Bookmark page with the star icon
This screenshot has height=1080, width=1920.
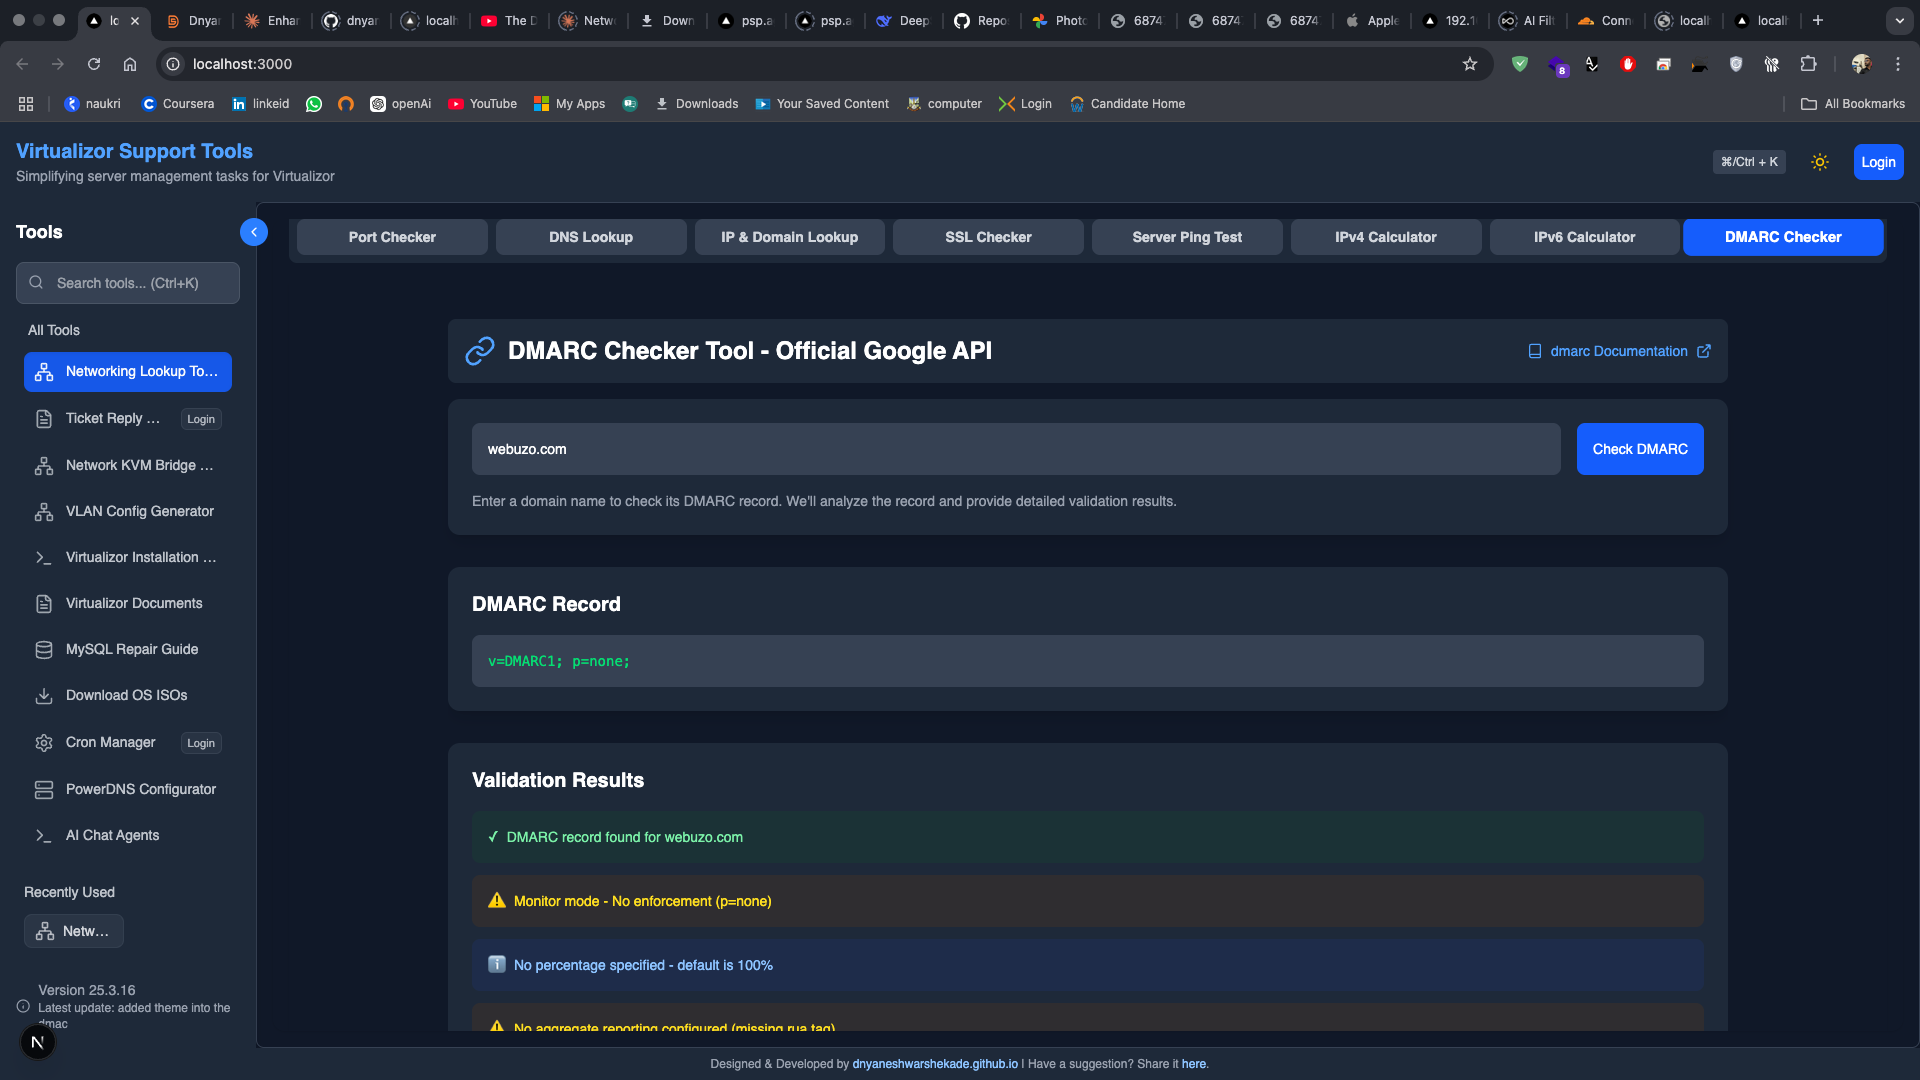pos(1470,64)
